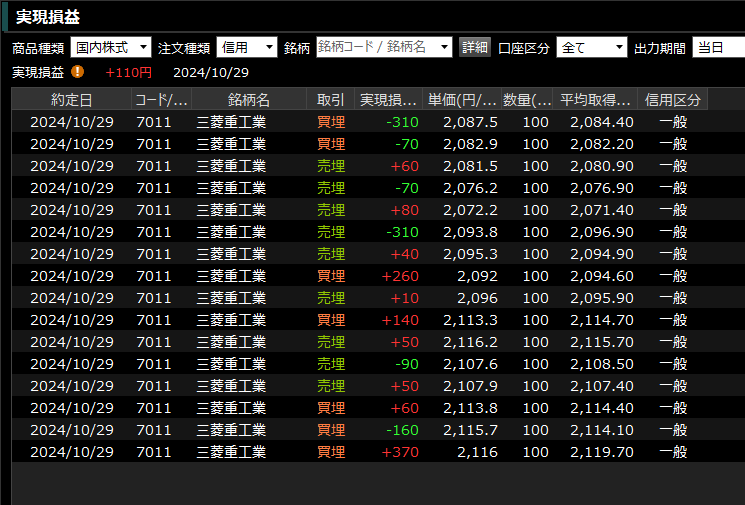
Task: Open the 出力期間 dropdown showing 当日
Action: tap(718, 48)
